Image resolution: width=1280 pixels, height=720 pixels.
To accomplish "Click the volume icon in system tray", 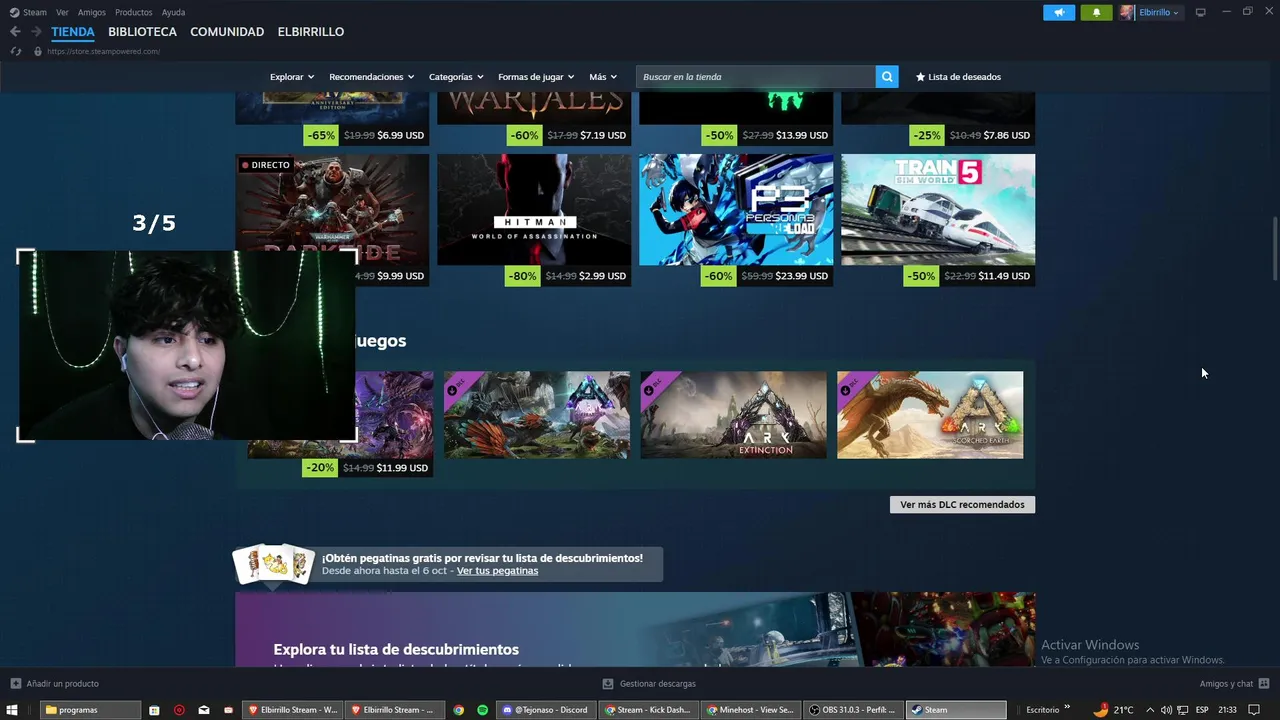I will coord(1165,710).
